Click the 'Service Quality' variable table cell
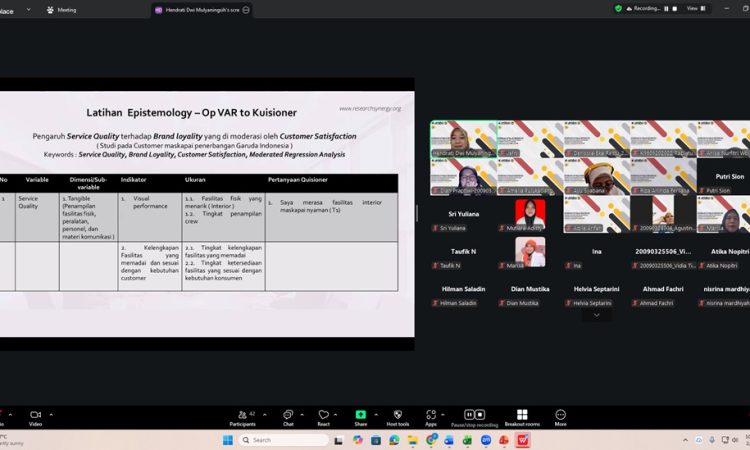This screenshot has width=750, height=450. coord(37,217)
